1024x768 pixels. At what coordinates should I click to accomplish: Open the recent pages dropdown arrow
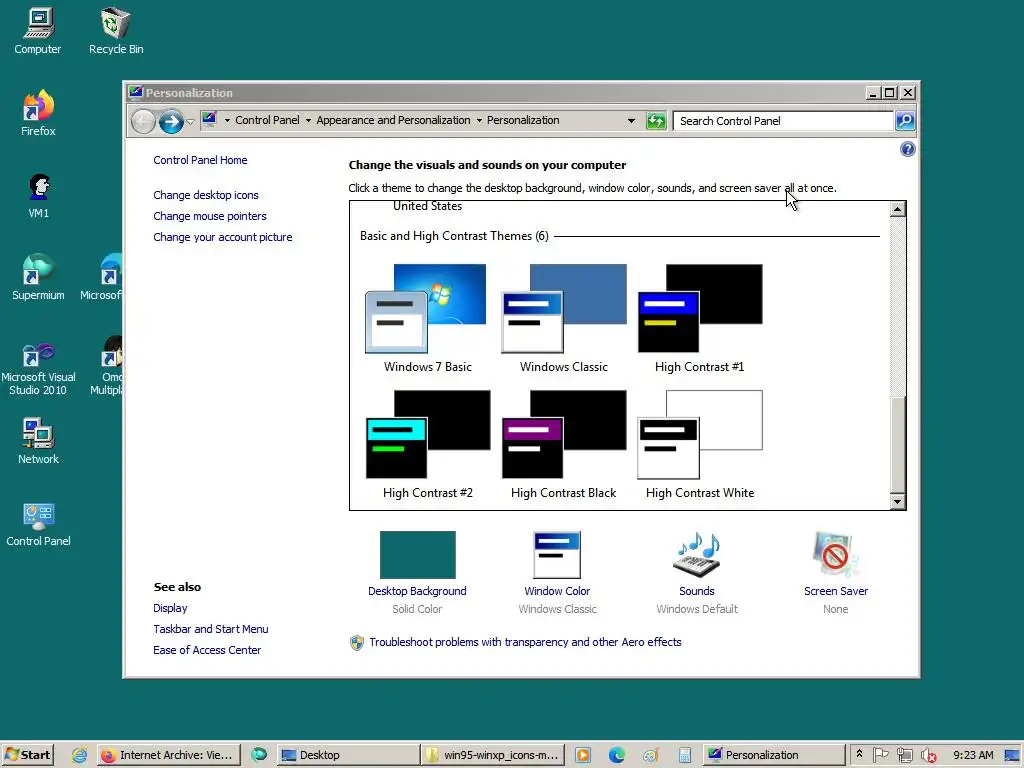(x=190, y=121)
